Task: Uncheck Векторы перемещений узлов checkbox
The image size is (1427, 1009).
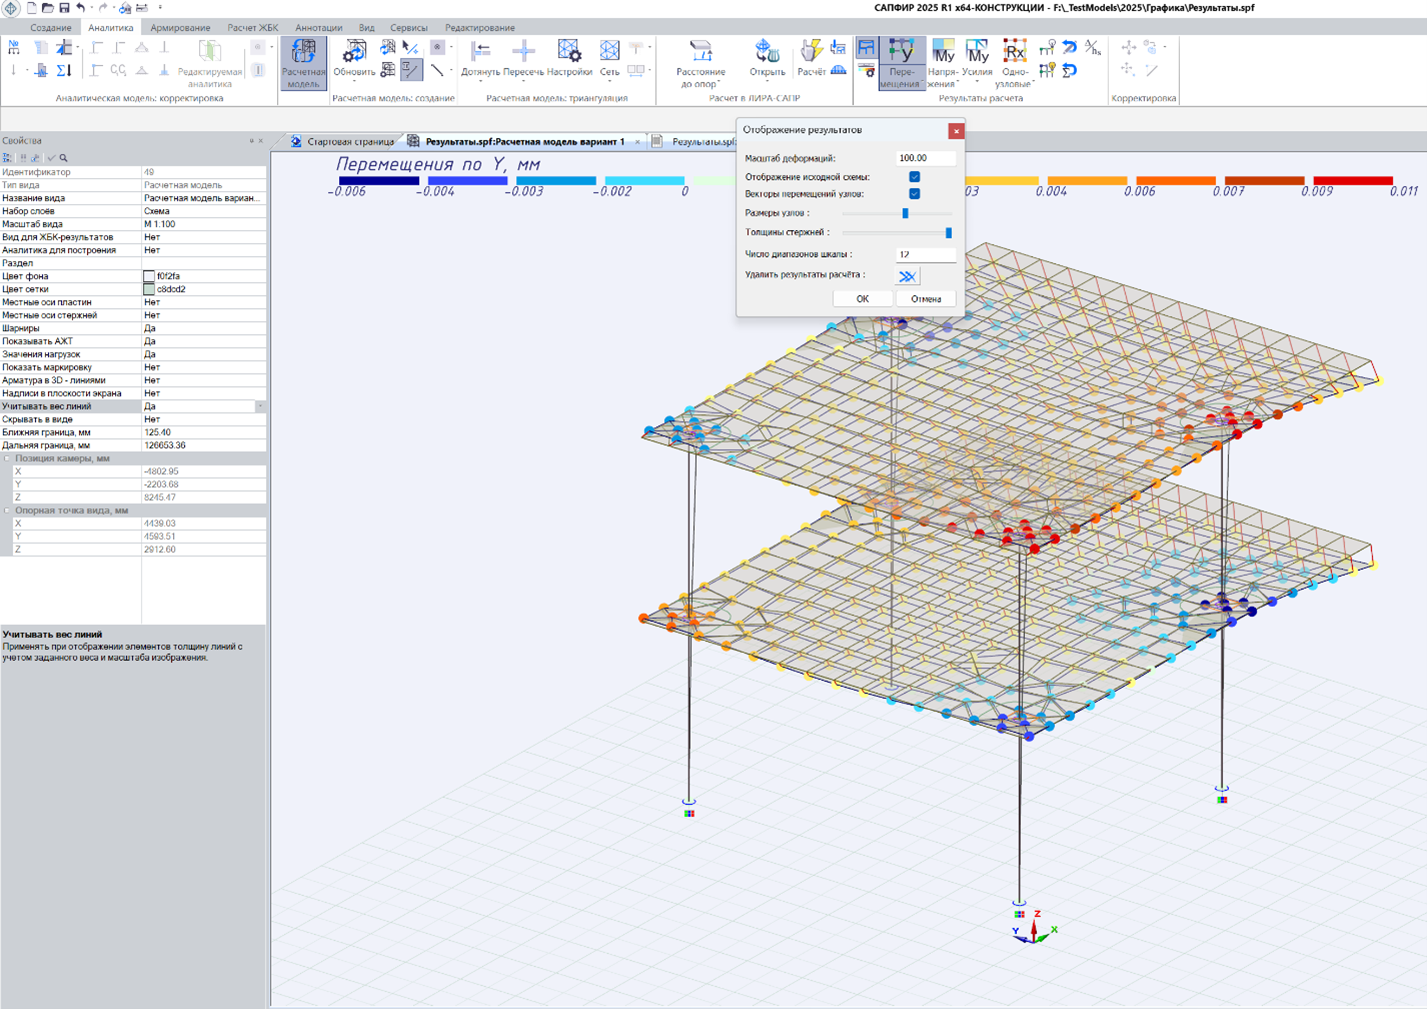Action: [x=914, y=194]
